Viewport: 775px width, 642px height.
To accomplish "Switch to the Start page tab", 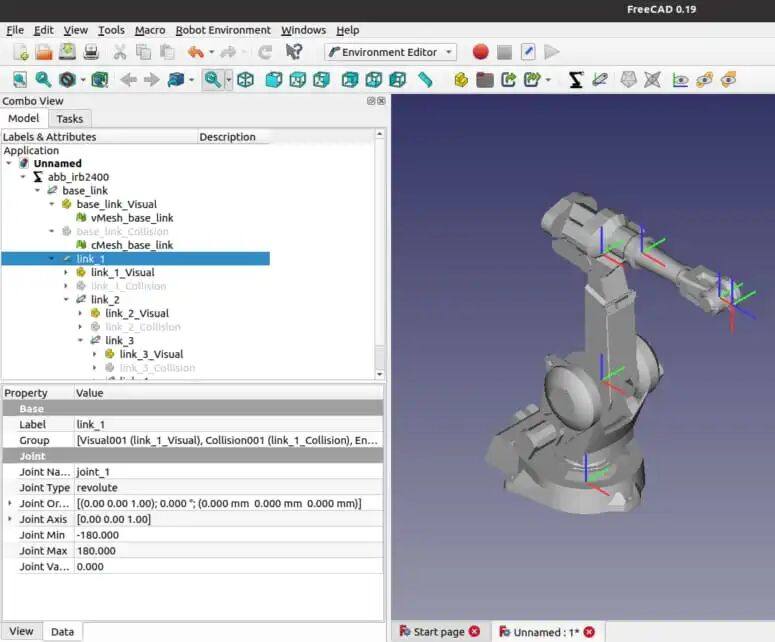I will [439, 631].
